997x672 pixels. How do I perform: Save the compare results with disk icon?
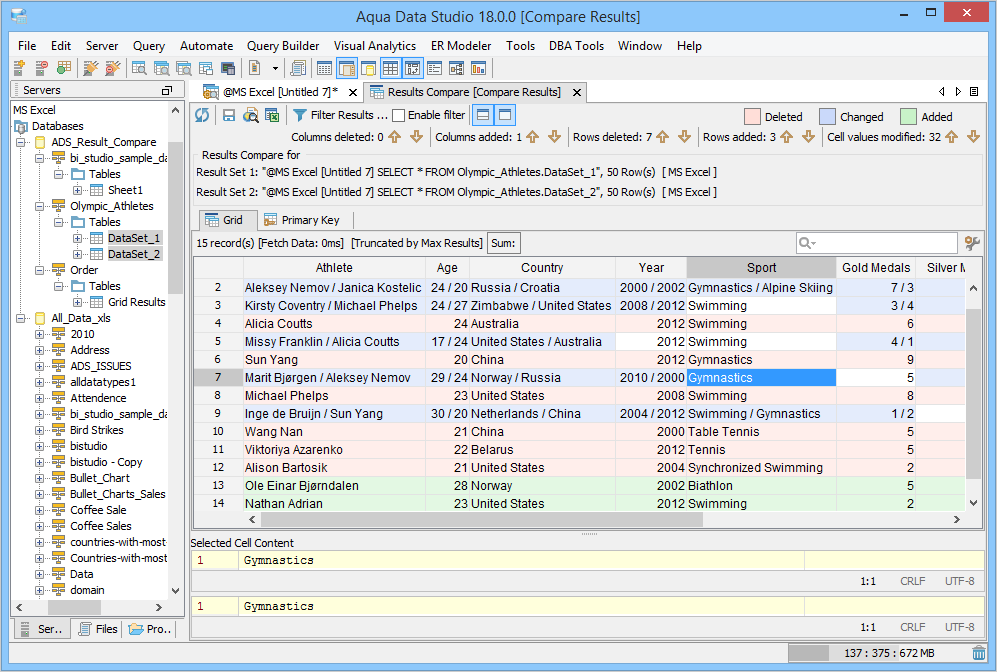pos(229,115)
